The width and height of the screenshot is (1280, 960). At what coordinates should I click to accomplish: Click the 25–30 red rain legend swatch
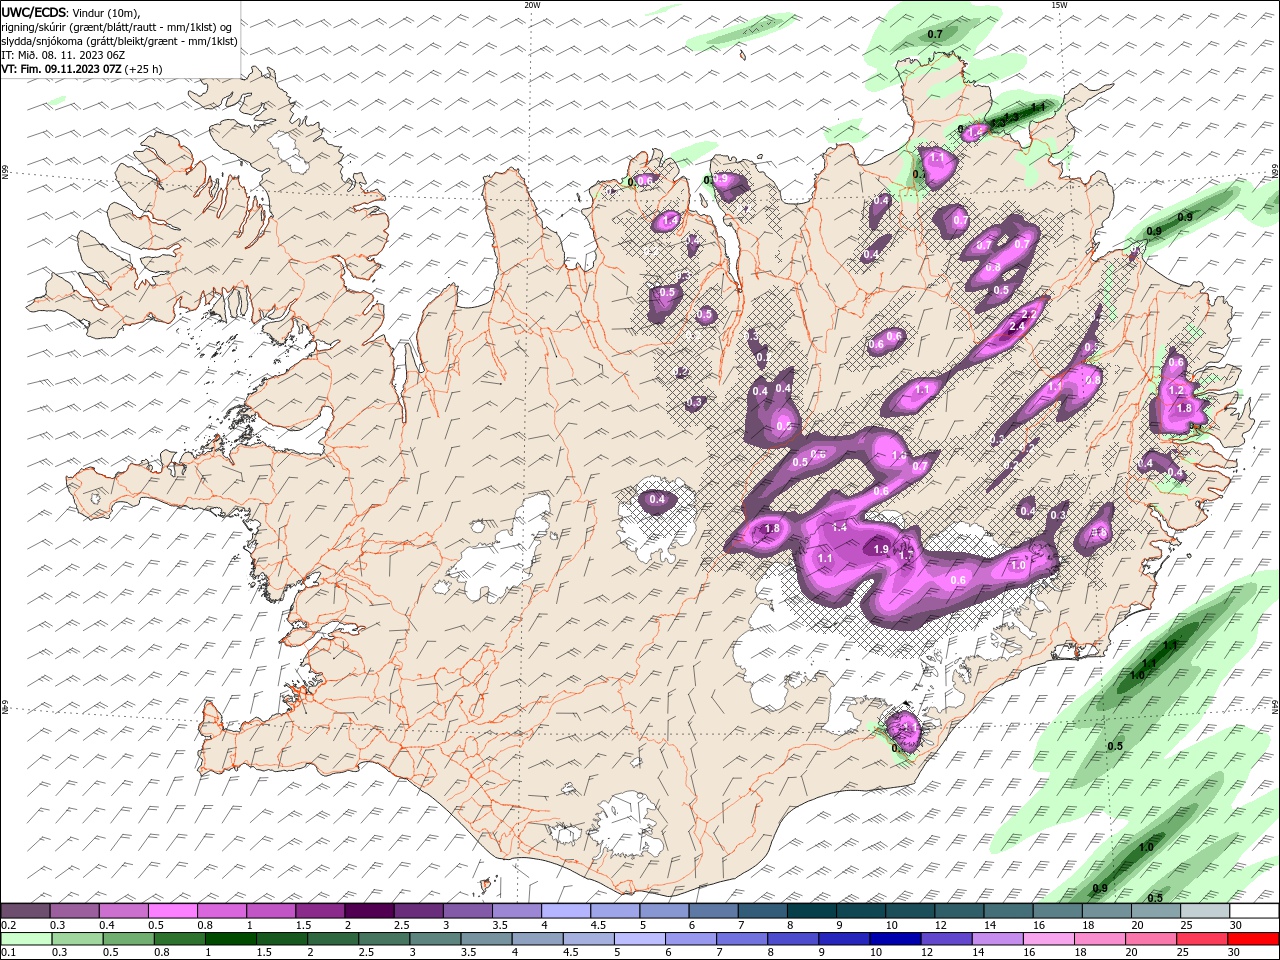coord(1202,939)
